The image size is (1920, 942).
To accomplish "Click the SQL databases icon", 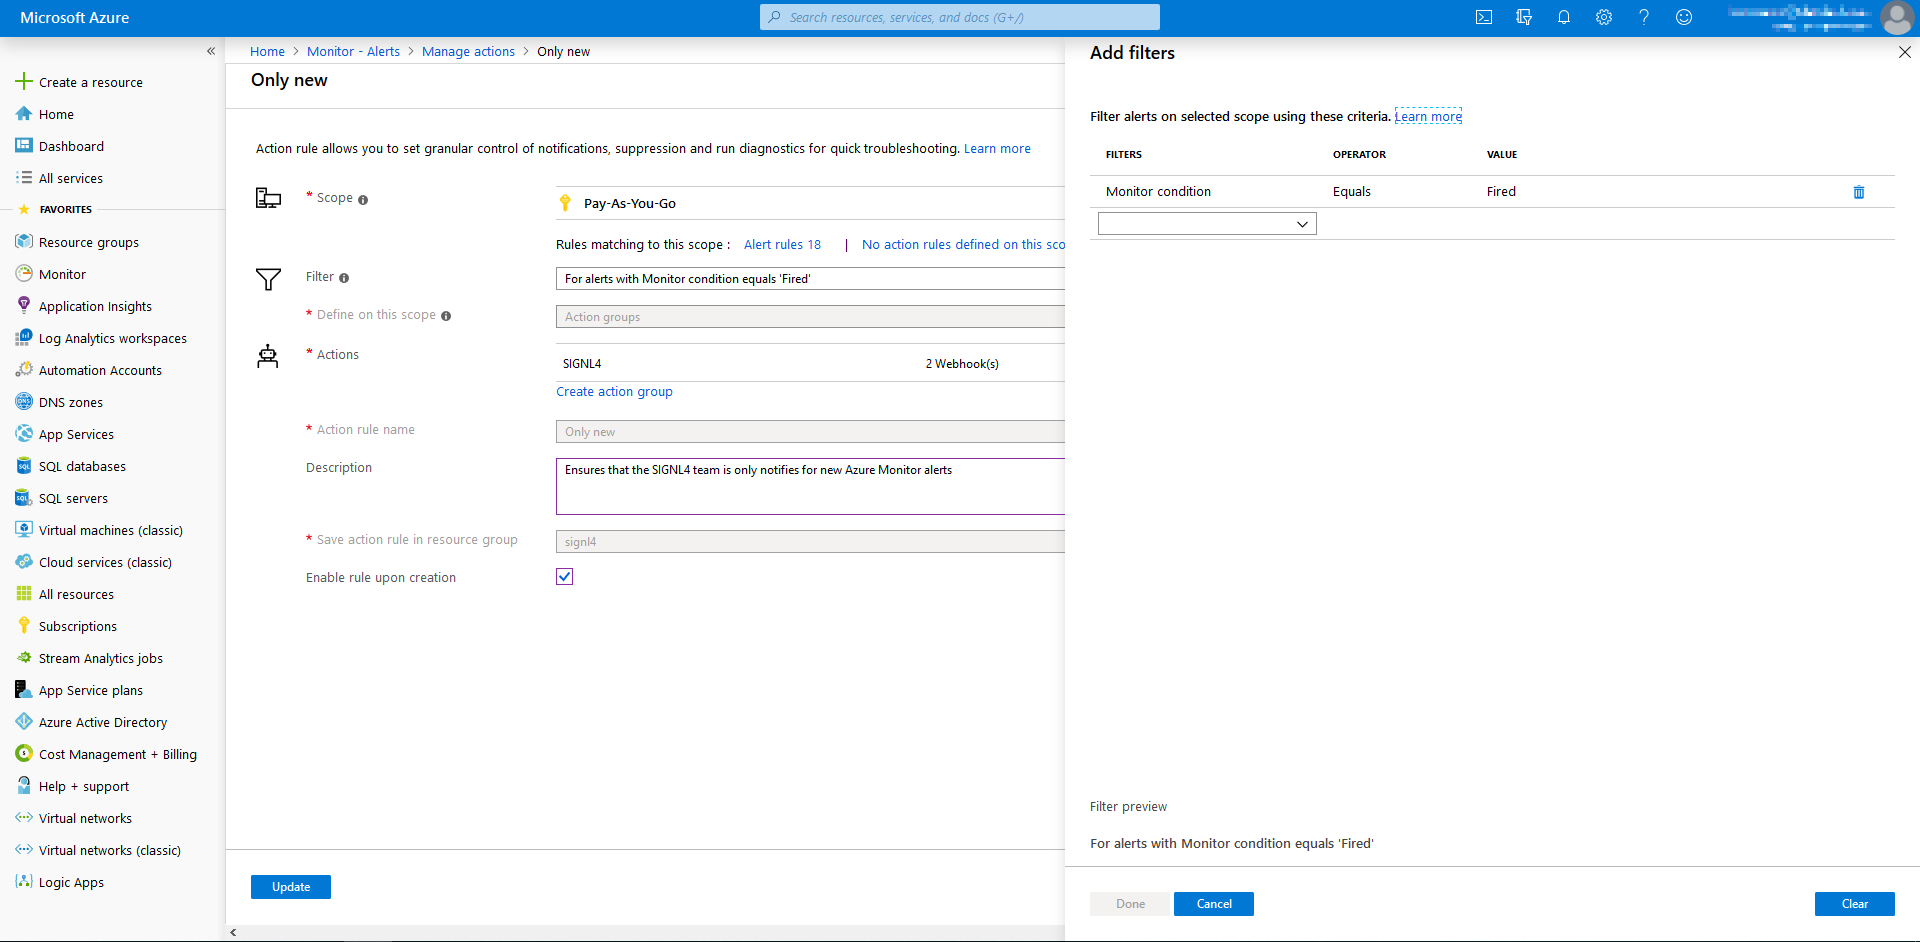I will click(24, 466).
